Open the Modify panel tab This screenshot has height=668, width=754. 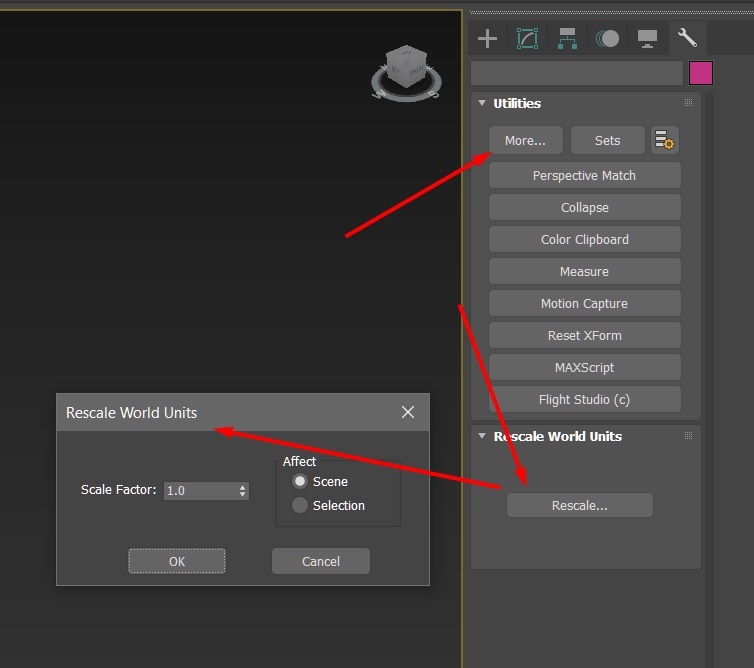point(527,38)
